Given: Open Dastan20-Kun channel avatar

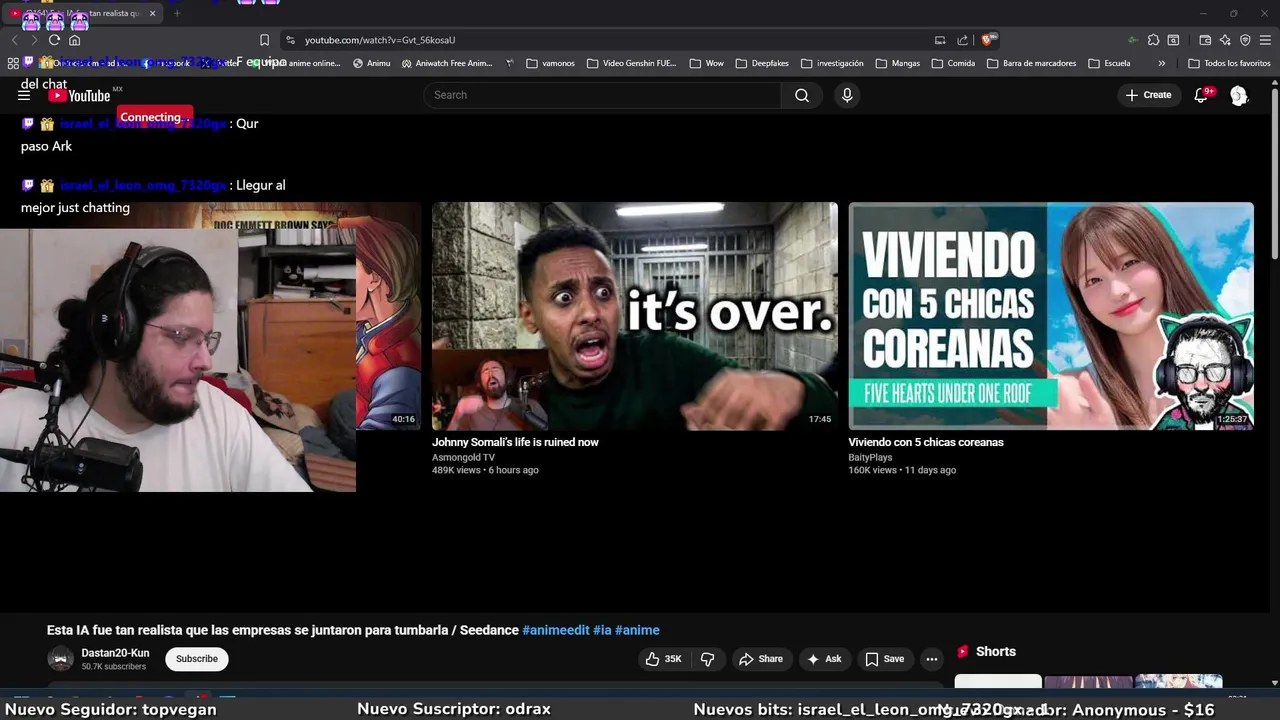Looking at the screenshot, I should pos(61,659).
